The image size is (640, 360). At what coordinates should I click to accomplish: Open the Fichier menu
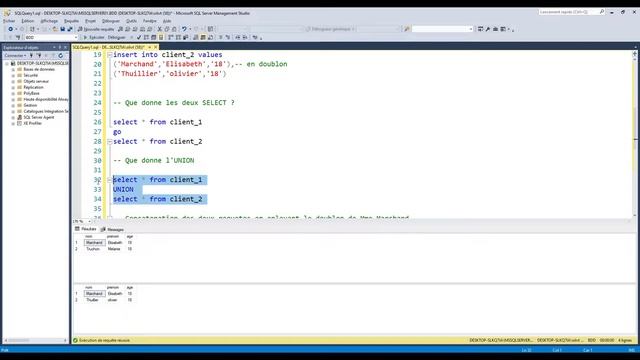tap(9, 21)
